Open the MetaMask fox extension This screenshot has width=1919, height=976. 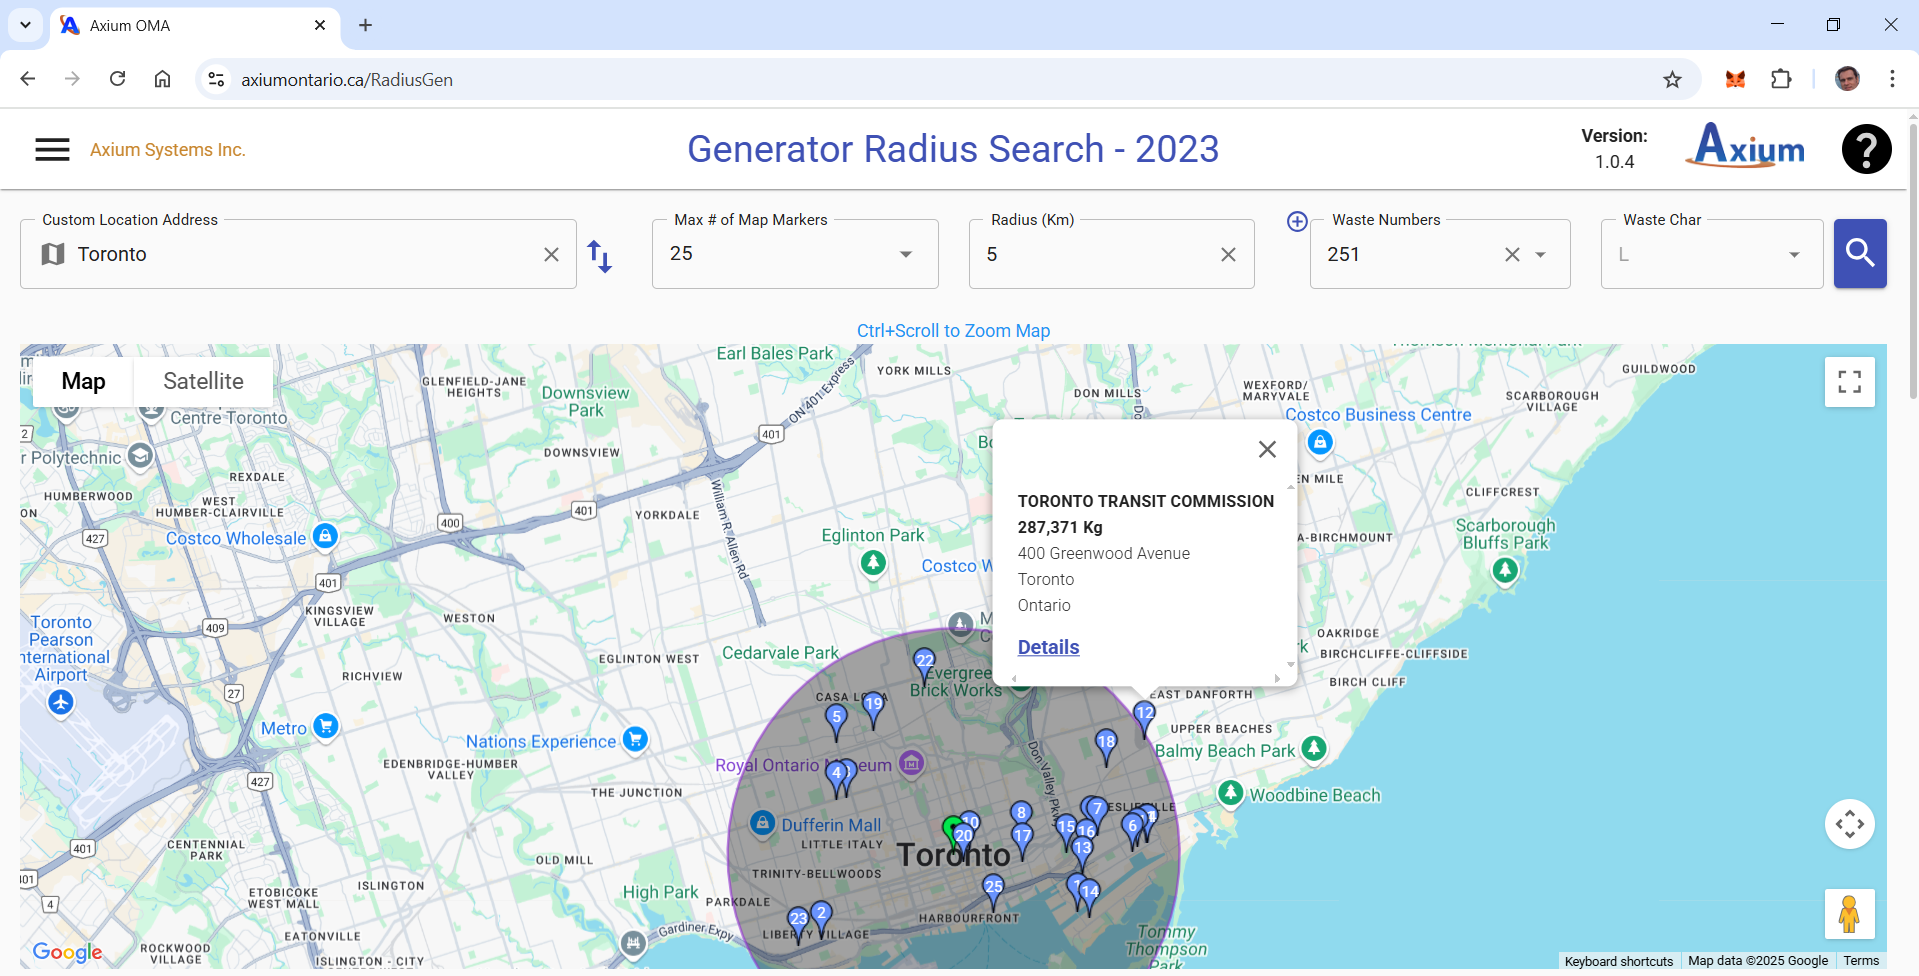(1735, 79)
